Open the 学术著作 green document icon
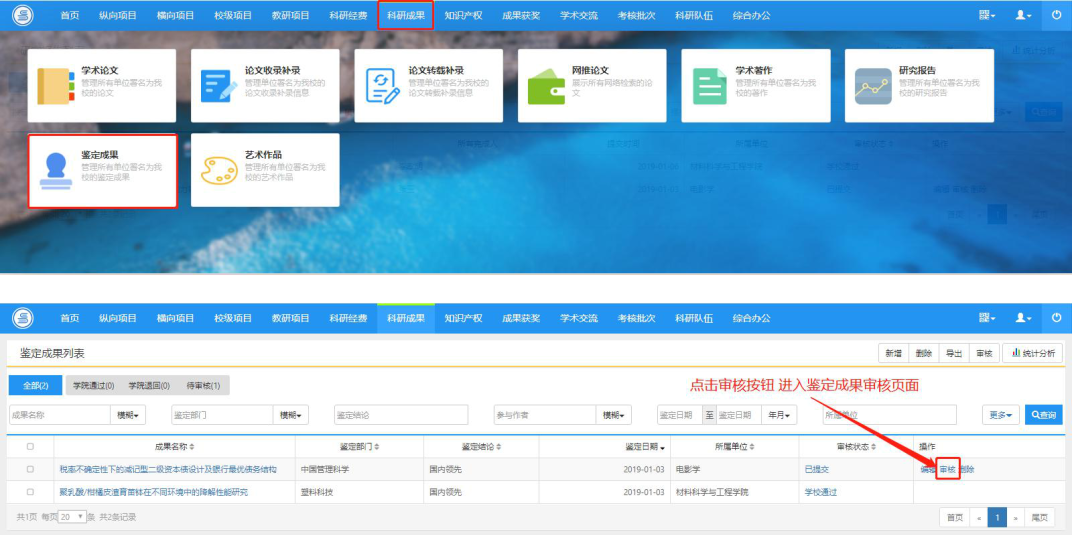Image resolution: width=1072 pixels, height=535 pixels. point(709,86)
